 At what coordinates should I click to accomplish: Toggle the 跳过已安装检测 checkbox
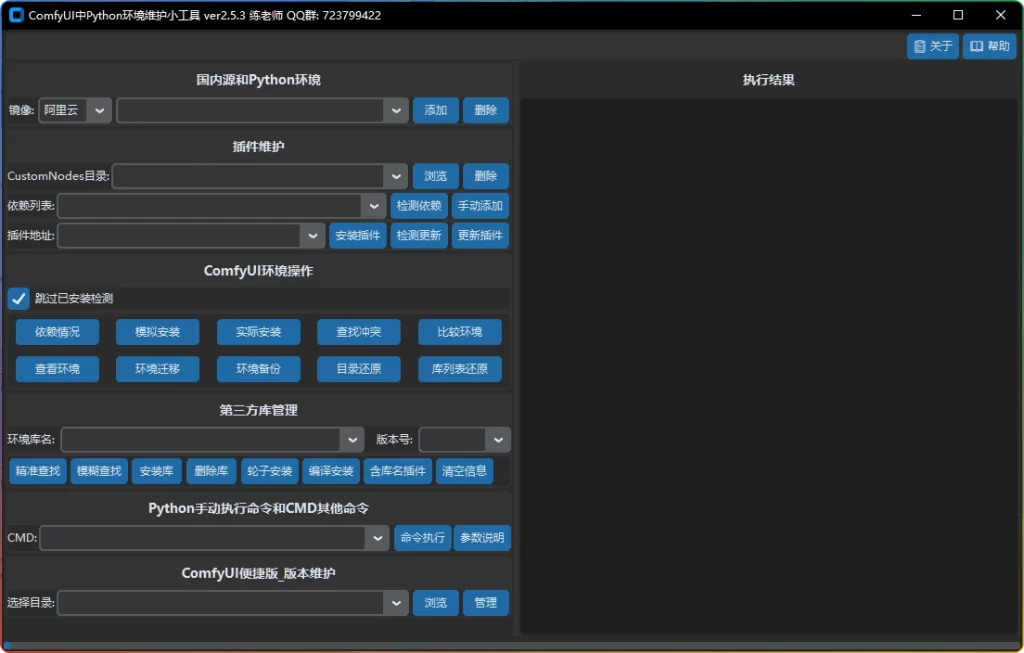(x=18, y=297)
